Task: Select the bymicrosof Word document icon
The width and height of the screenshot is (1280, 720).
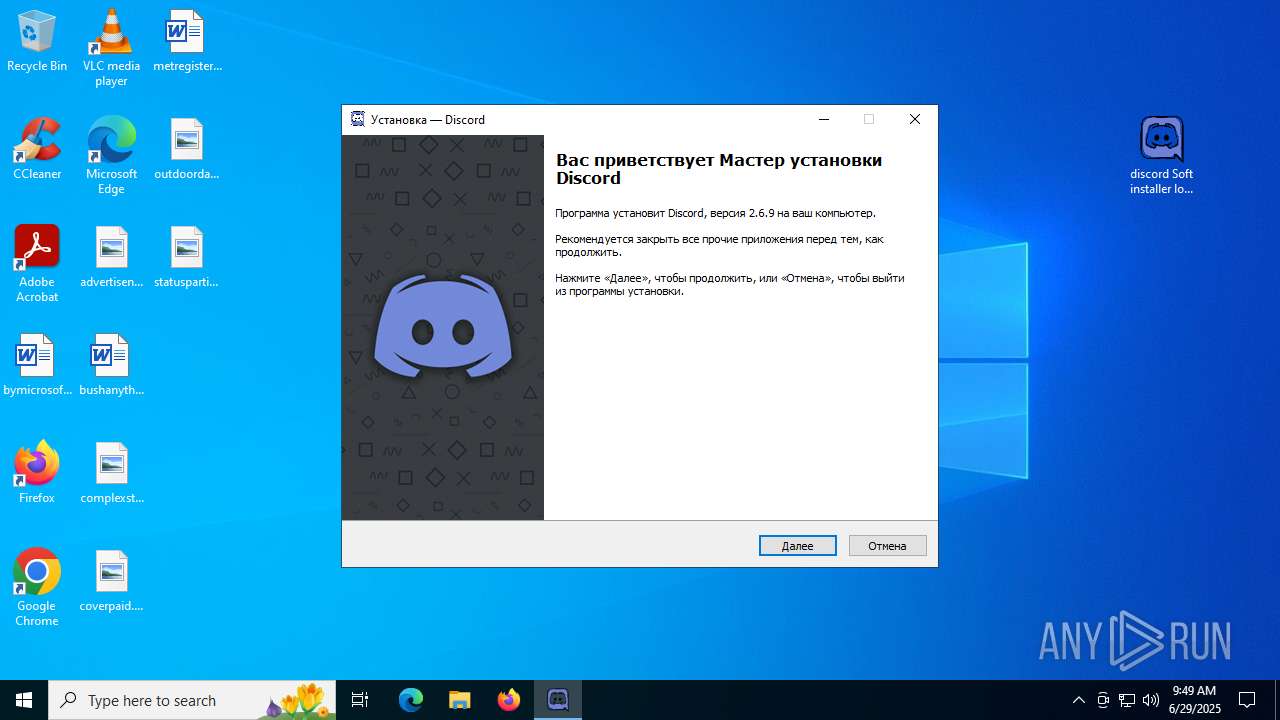Action: (37, 365)
